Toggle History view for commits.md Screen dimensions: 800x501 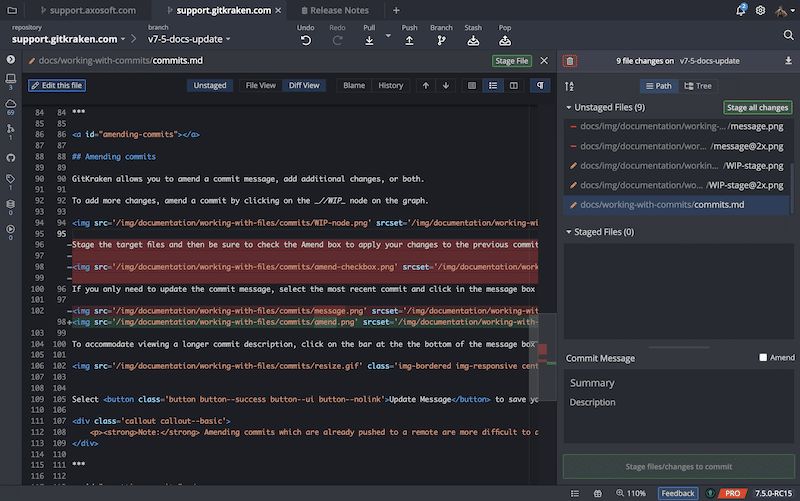[390, 86]
